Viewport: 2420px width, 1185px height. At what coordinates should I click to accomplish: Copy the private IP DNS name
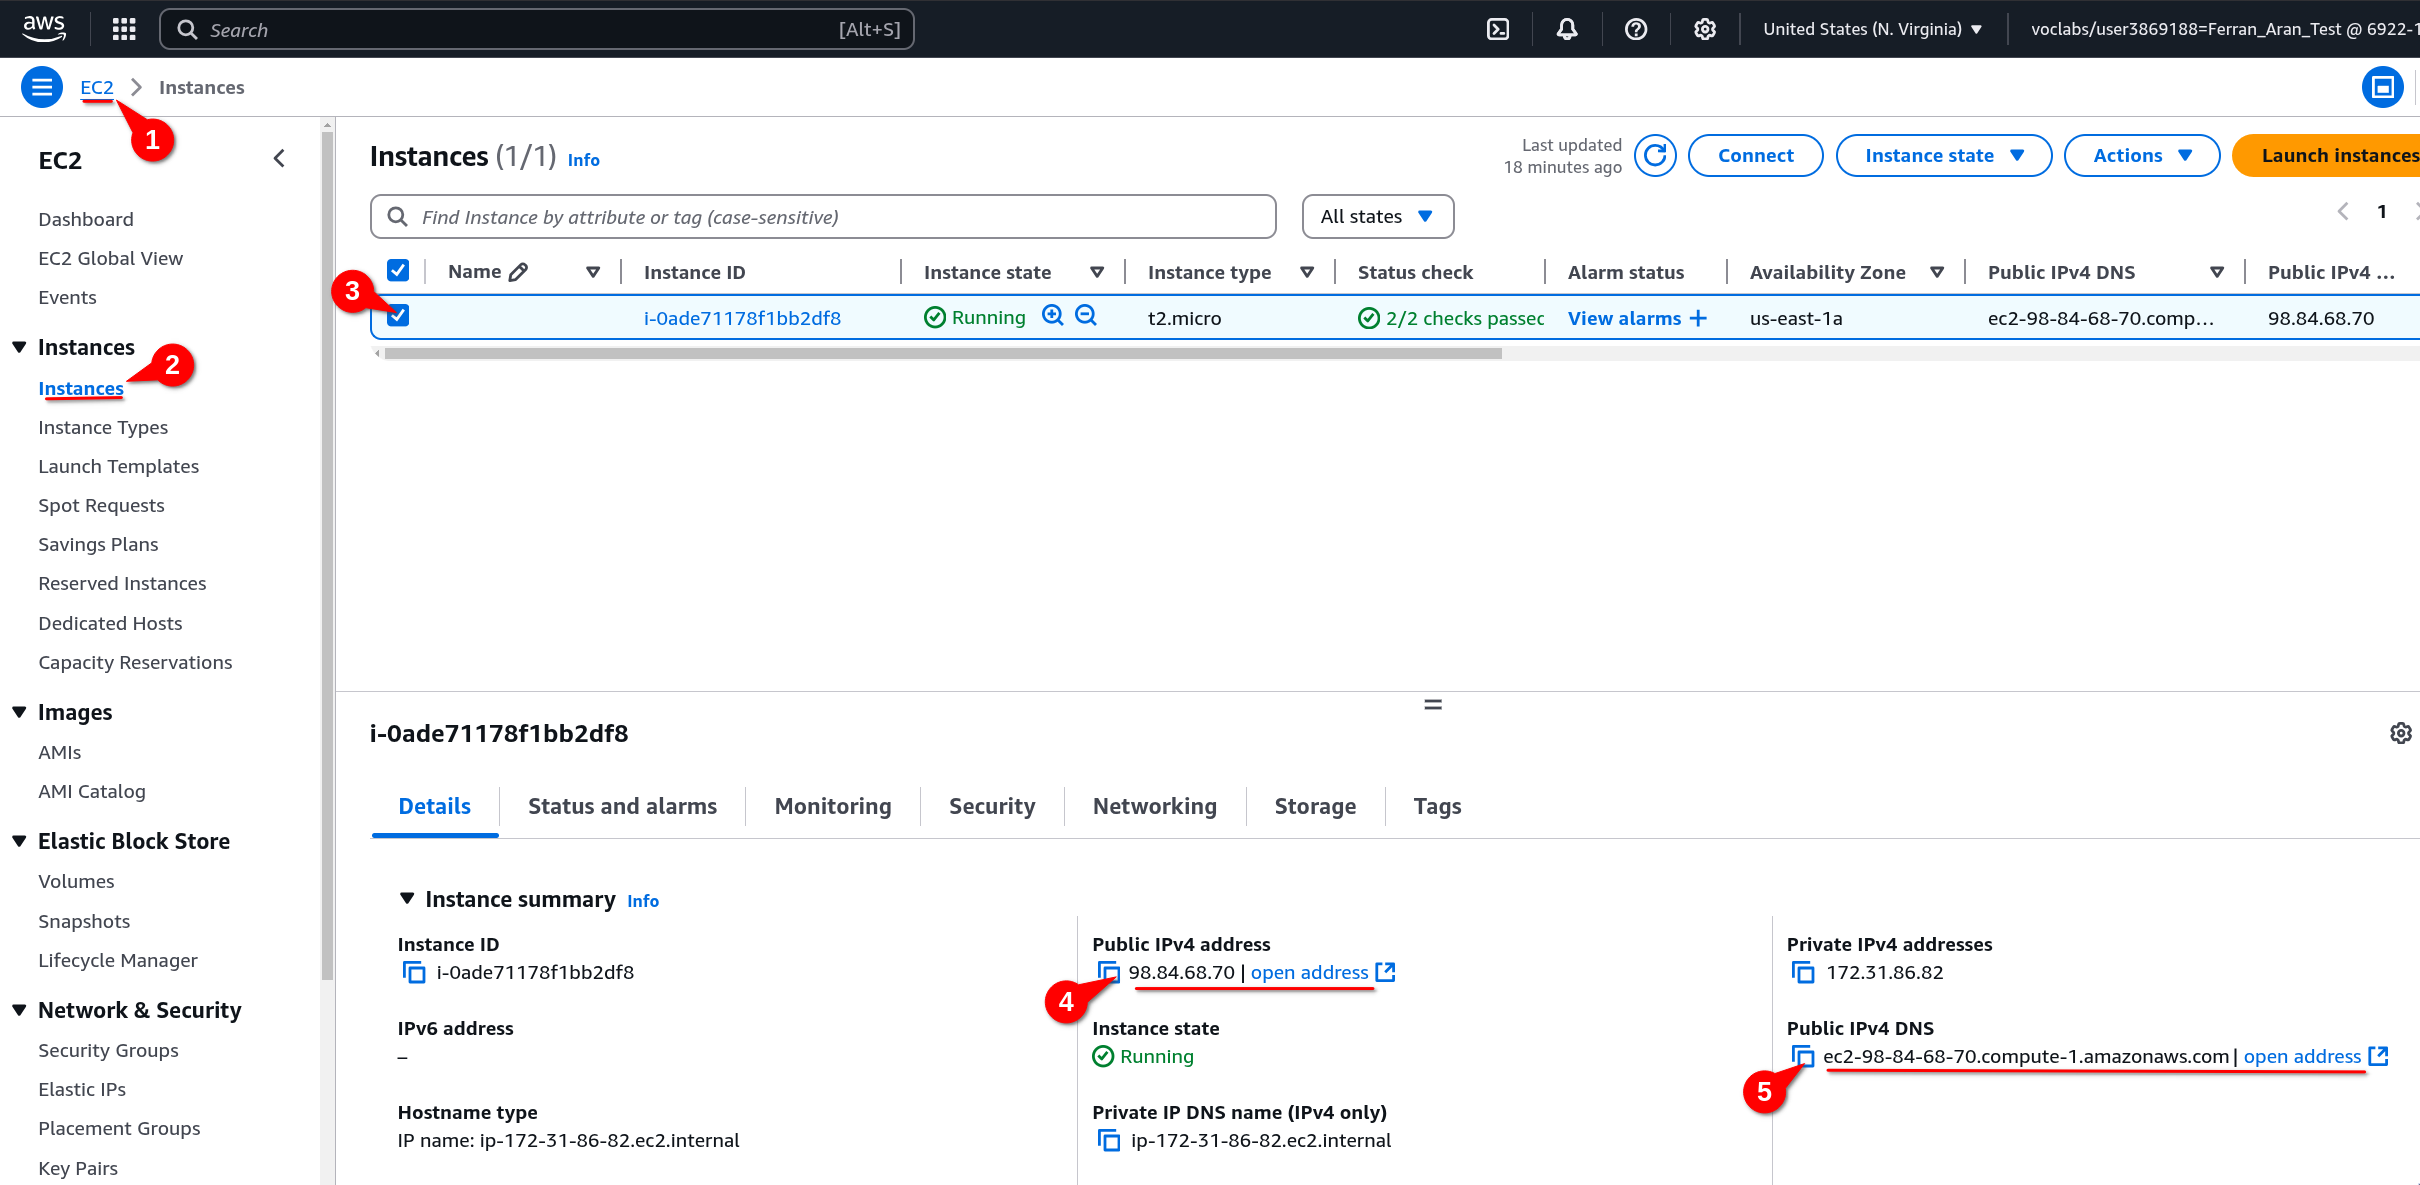click(x=1109, y=1139)
